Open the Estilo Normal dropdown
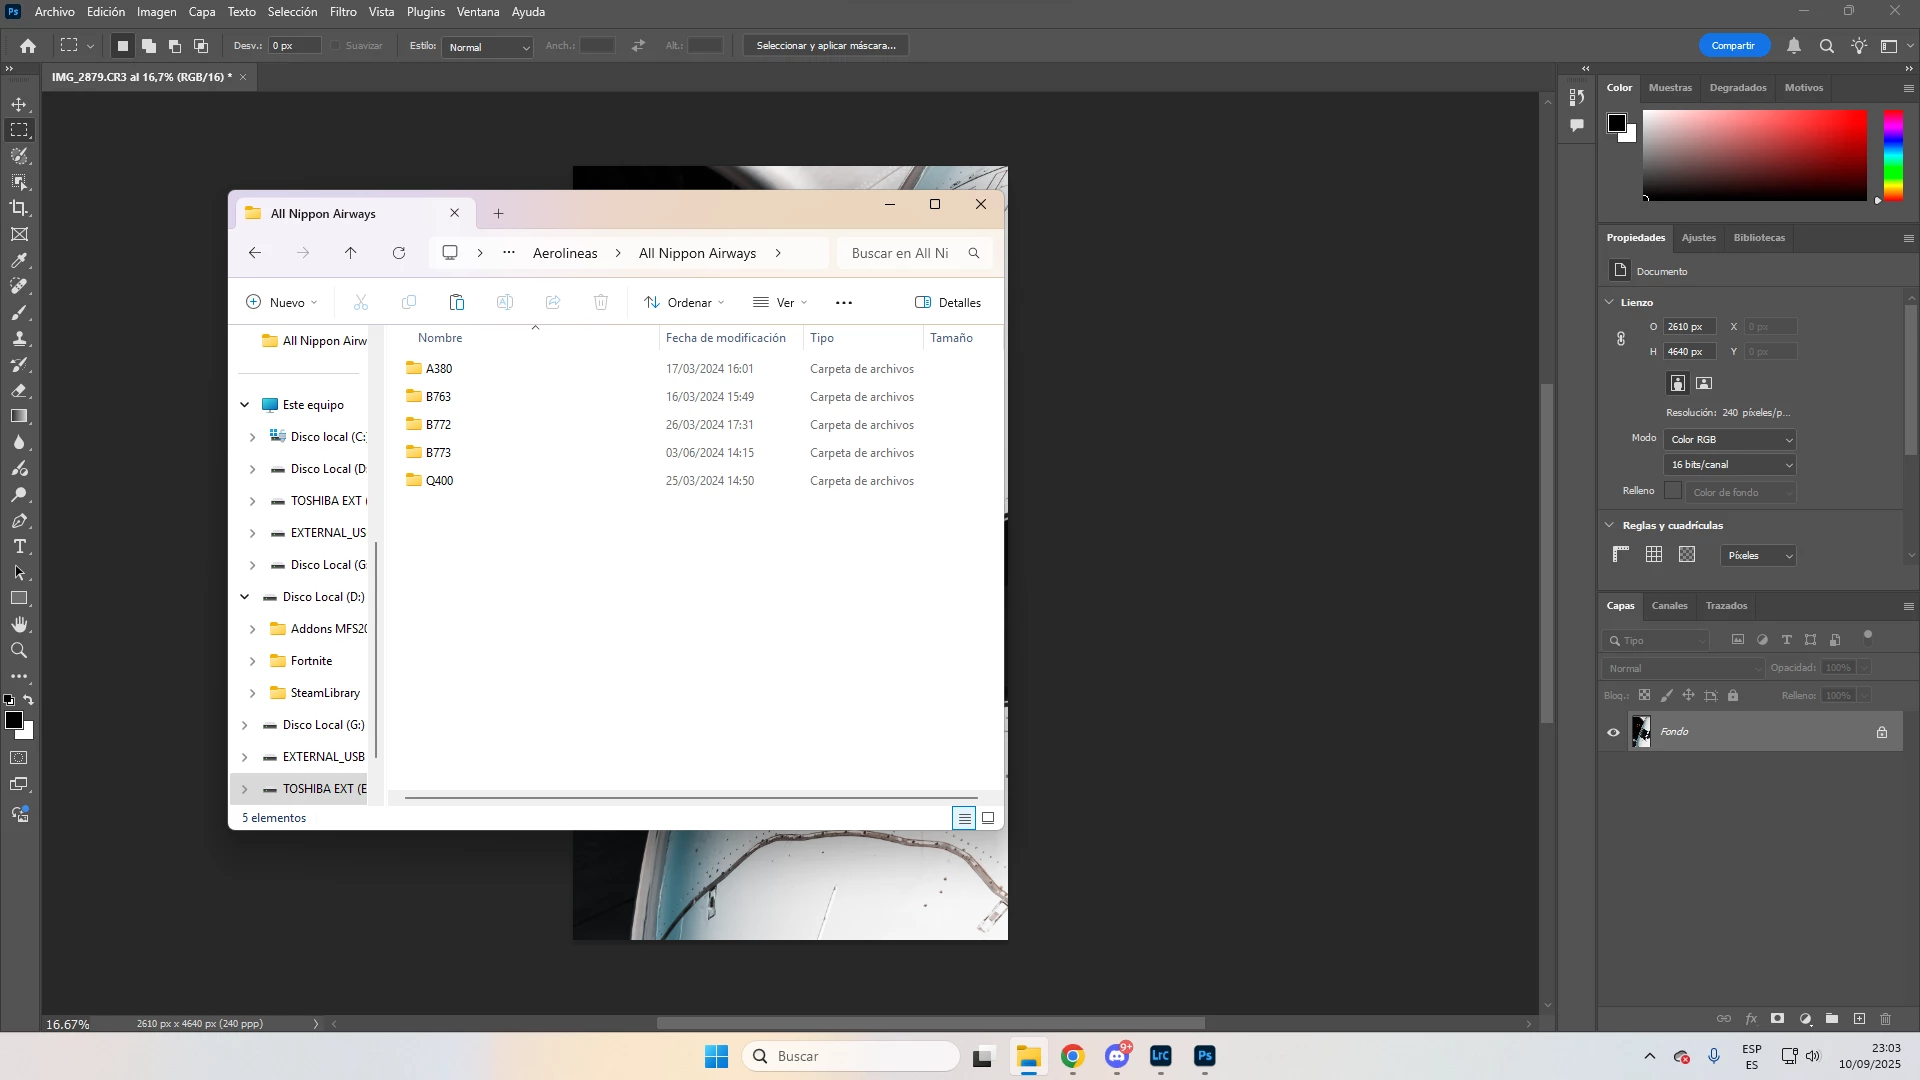This screenshot has height=1080, width=1920. (x=488, y=47)
